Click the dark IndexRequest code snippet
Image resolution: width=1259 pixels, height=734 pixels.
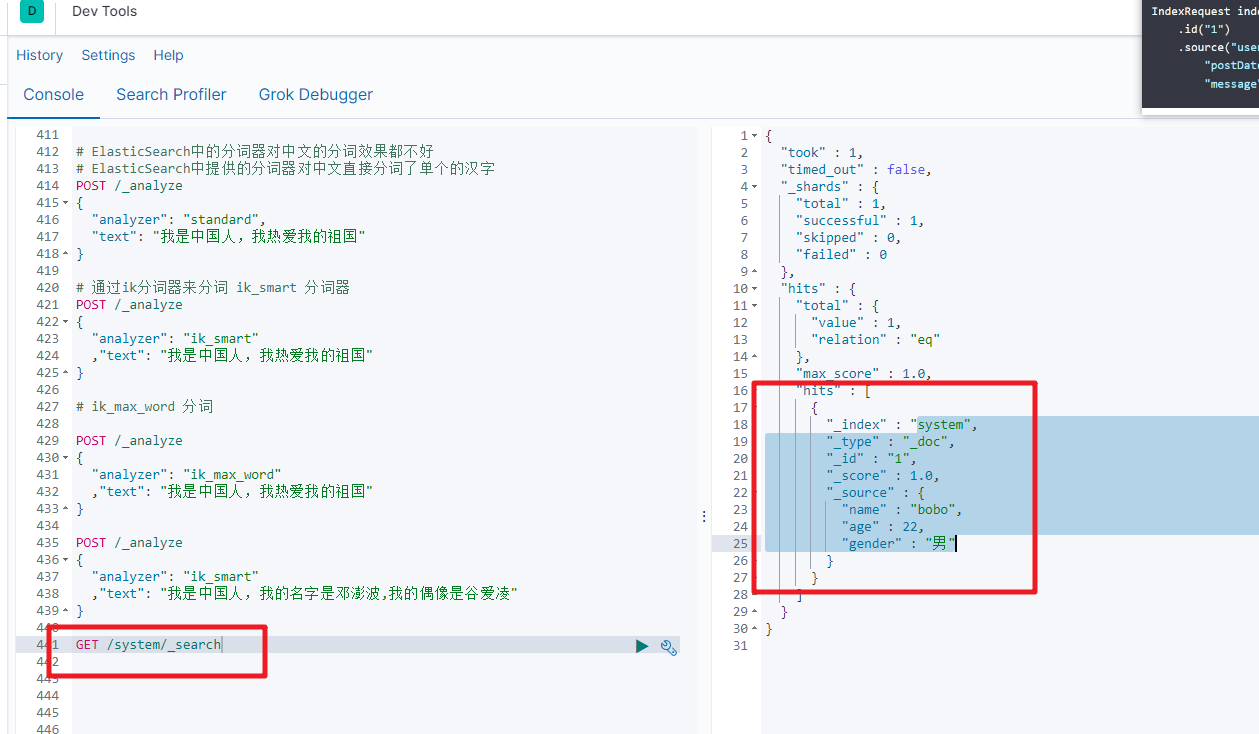click(1200, 54)
